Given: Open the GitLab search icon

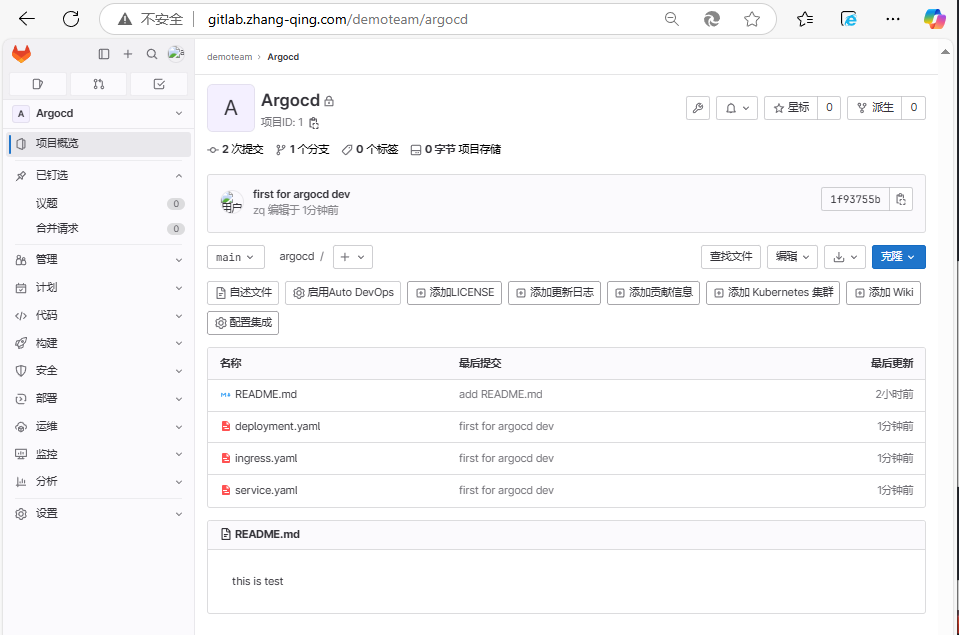Looking at the screenshot, I should [152, 54].
